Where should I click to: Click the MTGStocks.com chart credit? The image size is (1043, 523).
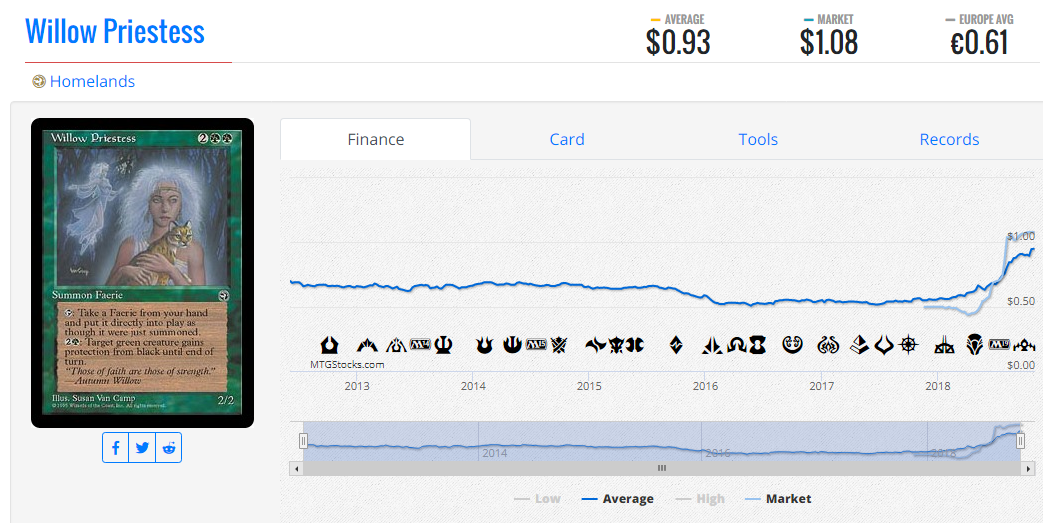pyautogui.click(x=347, y=364)
